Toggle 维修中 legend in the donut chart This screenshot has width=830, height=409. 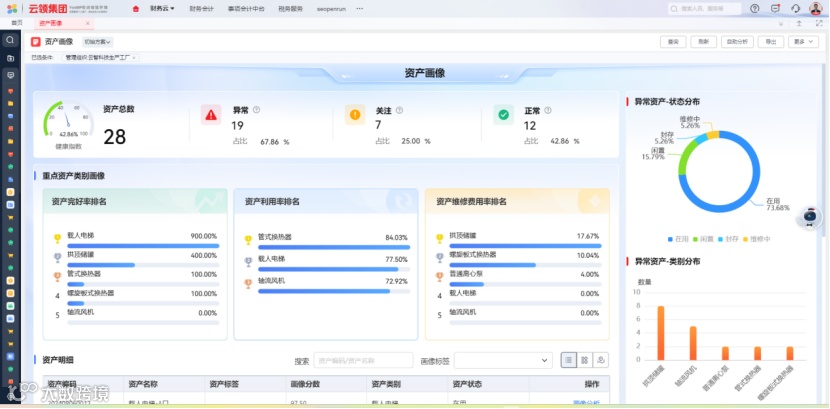point(757,239)
